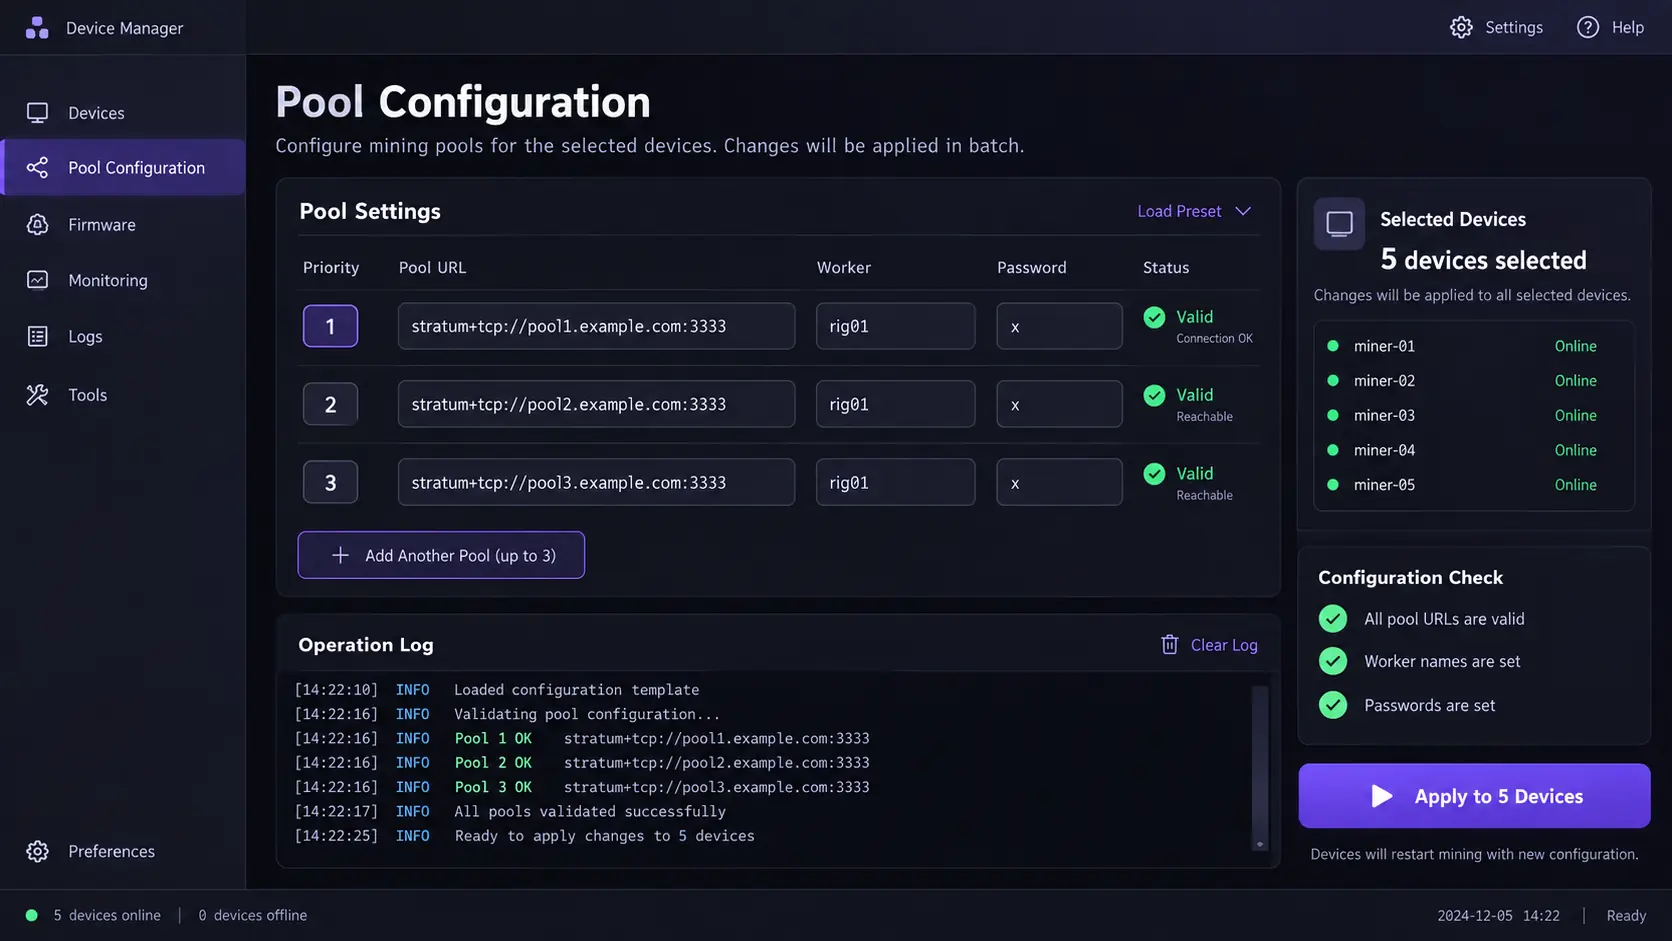The height and width of the screenshot is (941, 1672).
Task: Click the play icon on Apply button
Action: tap(1381, 796)
